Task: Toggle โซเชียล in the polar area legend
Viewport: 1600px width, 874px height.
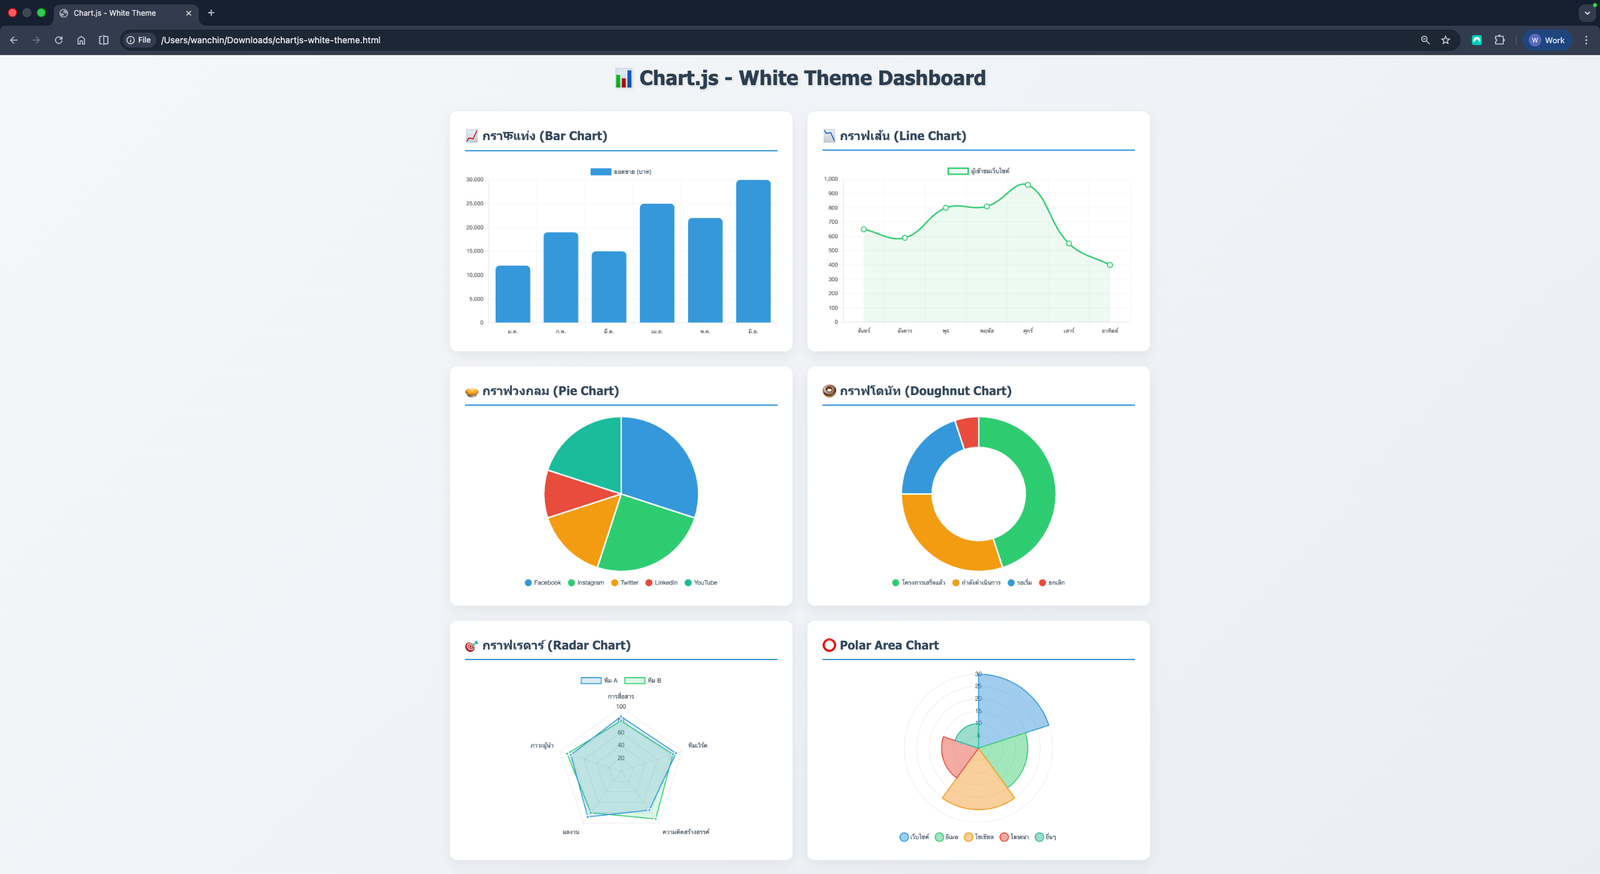Action: tap(979, 837)
